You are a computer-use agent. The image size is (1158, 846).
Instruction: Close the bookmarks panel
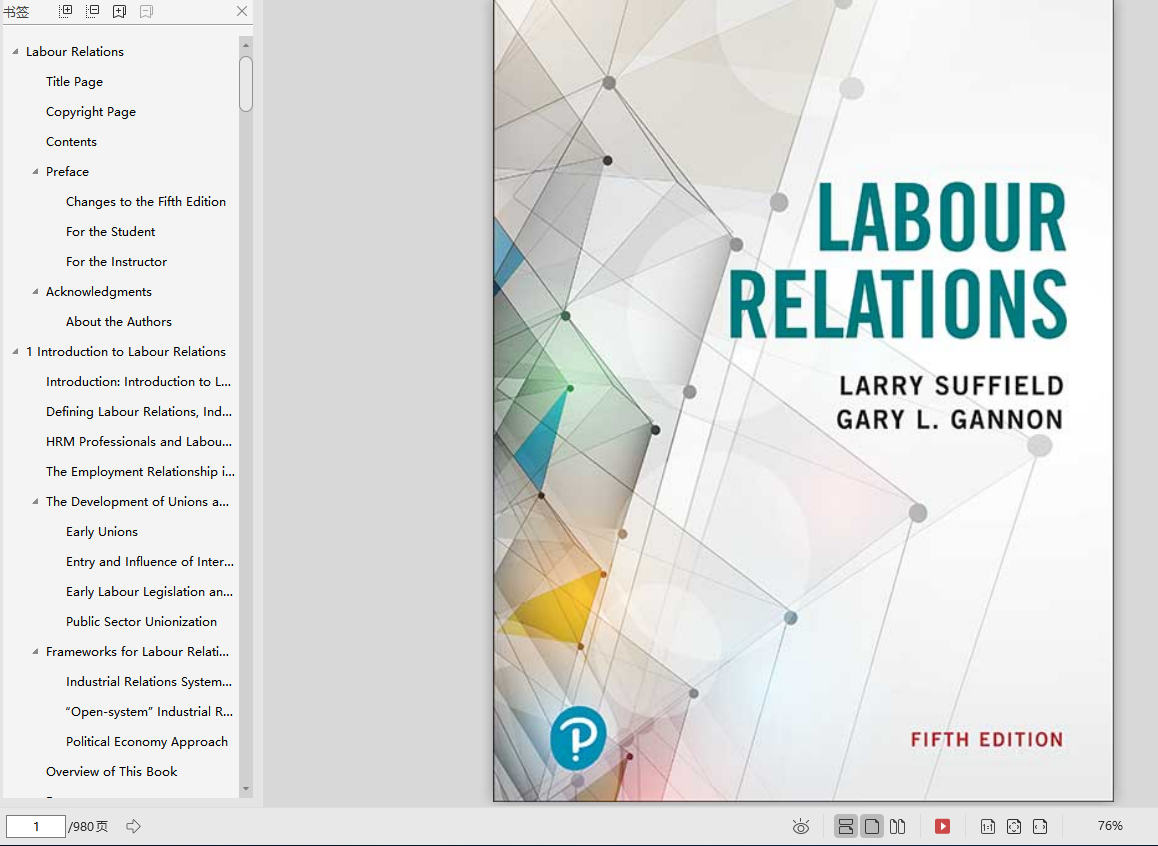tap(241, 11)
